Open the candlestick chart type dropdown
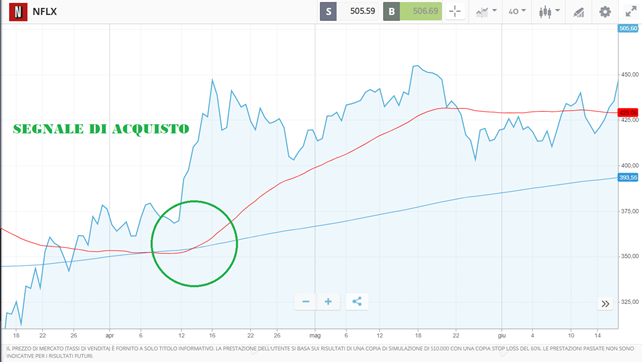 549,11
